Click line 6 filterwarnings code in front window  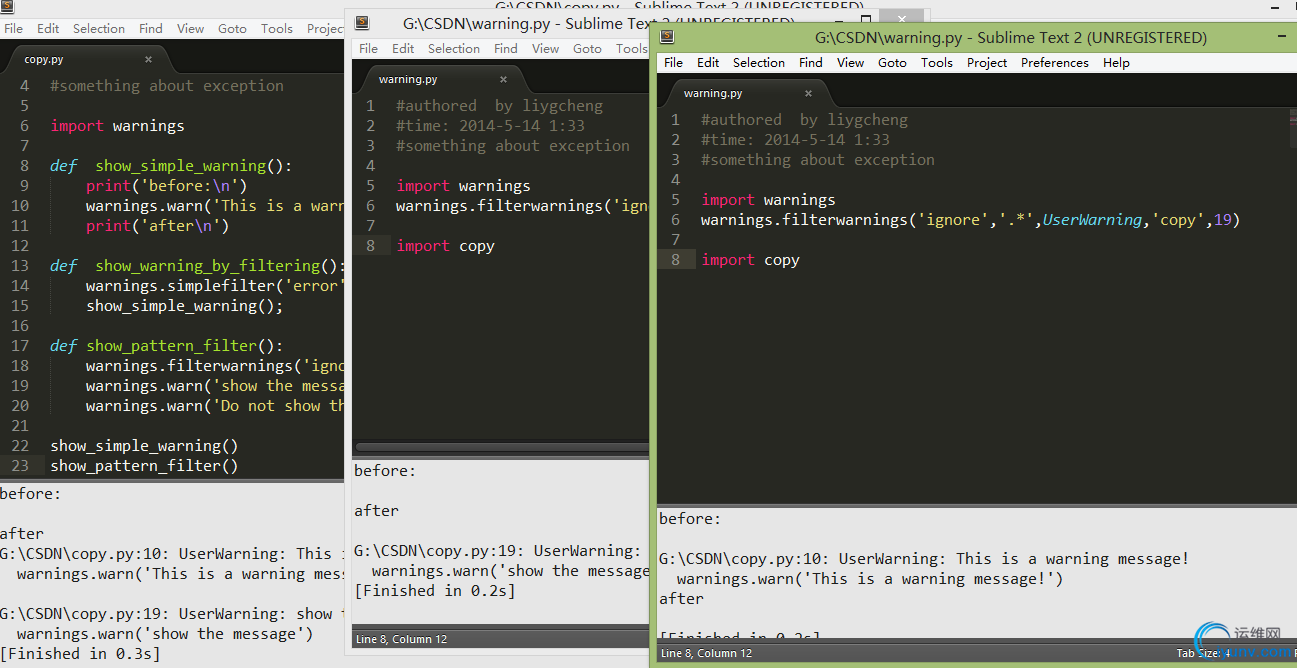[970, 220]
